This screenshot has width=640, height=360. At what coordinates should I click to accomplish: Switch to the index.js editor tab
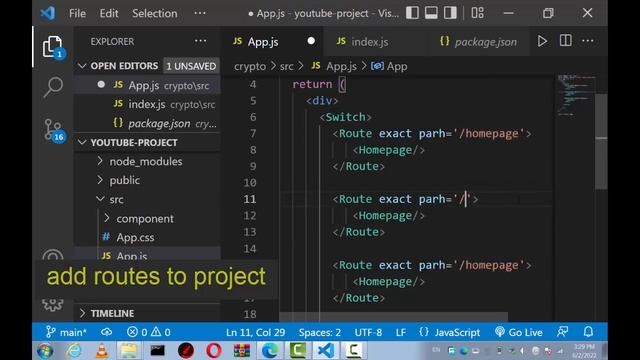(x=370, y=42)
